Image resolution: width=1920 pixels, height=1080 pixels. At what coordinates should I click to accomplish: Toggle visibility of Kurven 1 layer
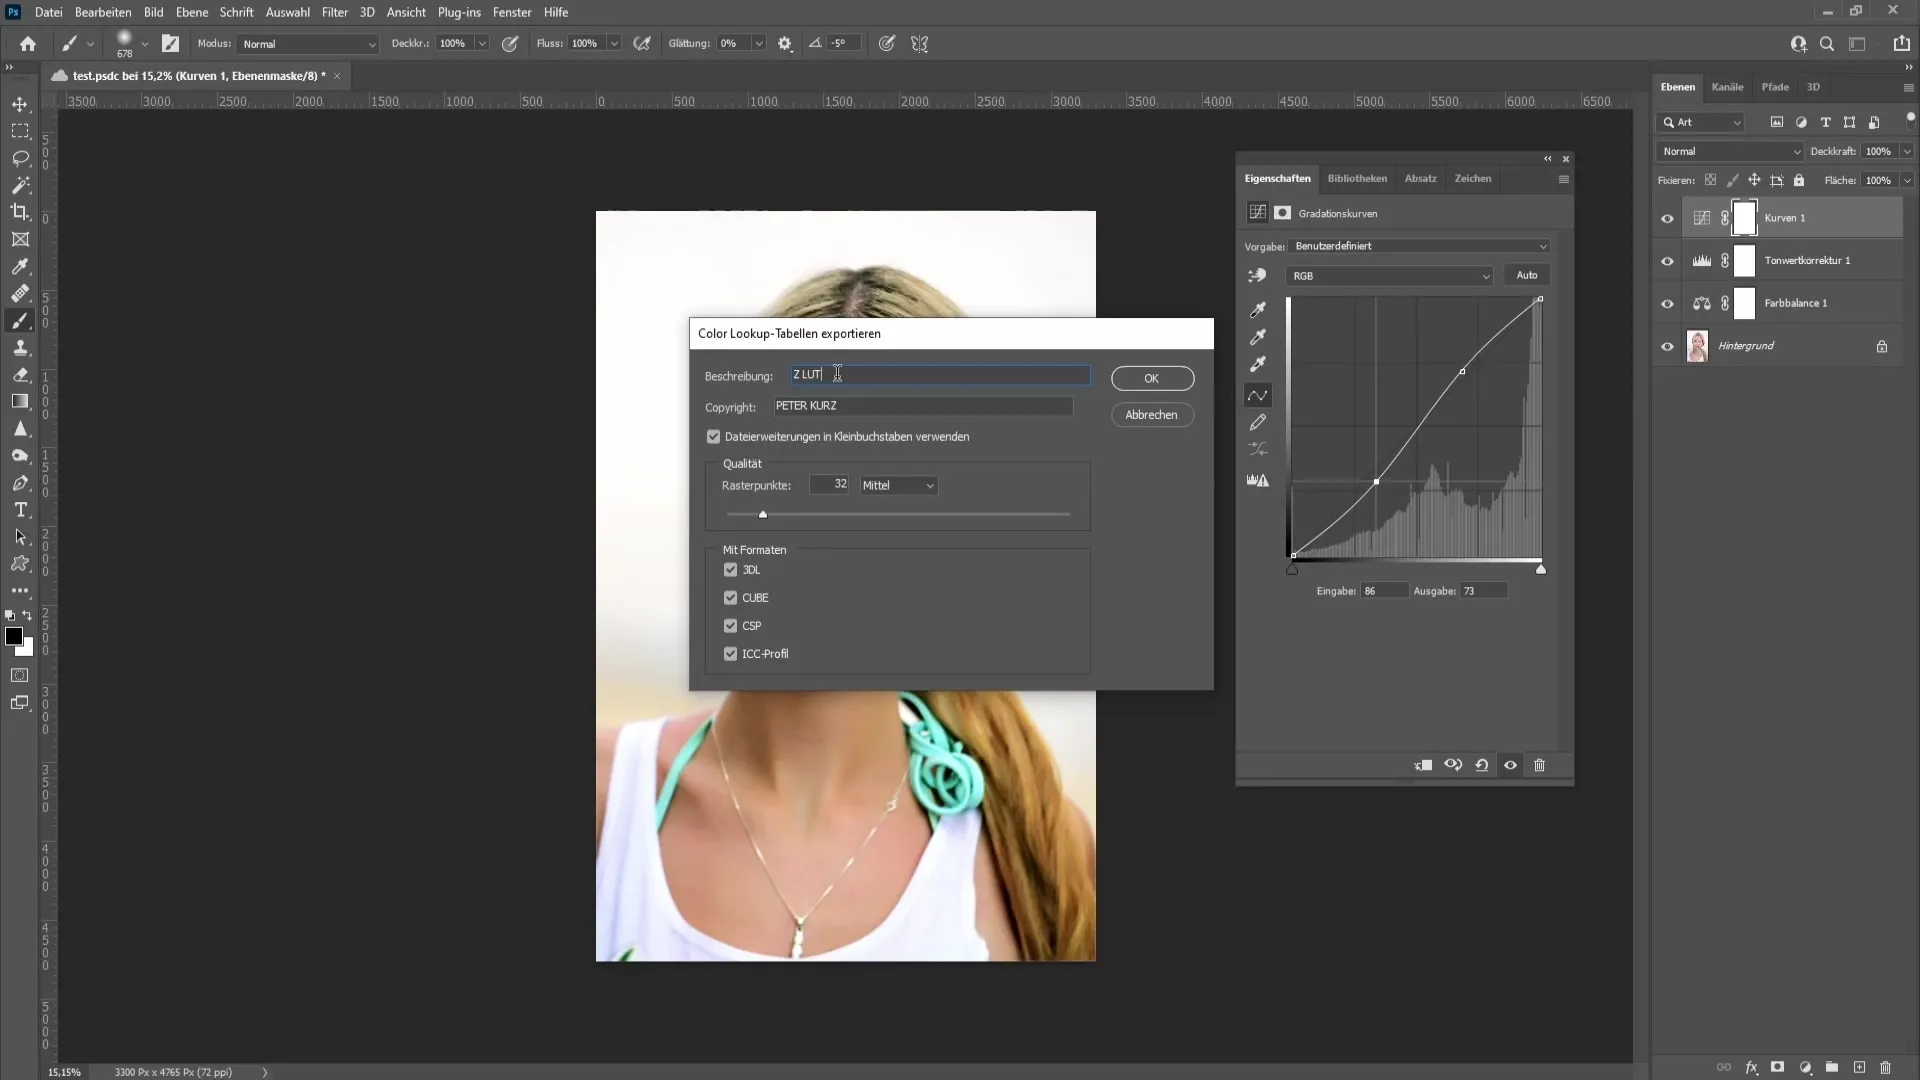click(1667, 218)
